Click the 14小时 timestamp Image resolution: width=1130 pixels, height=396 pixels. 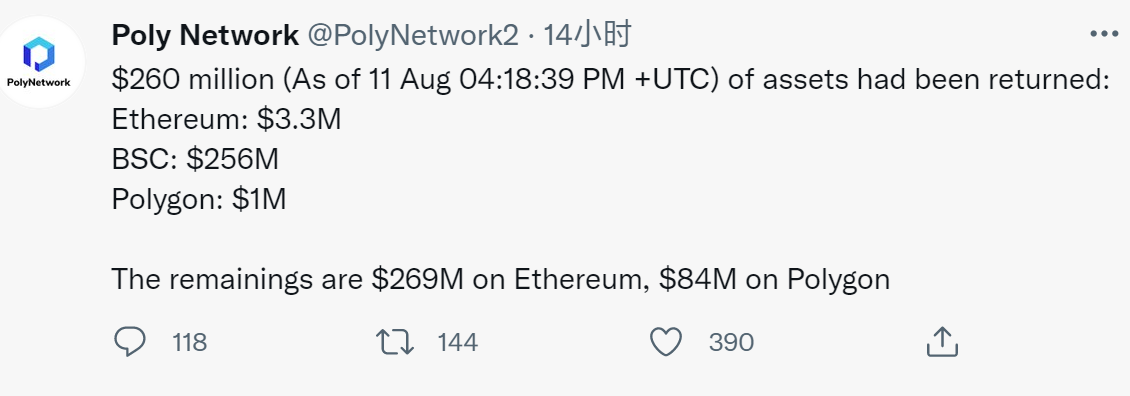pyautogui.click(x=587, y=35)
